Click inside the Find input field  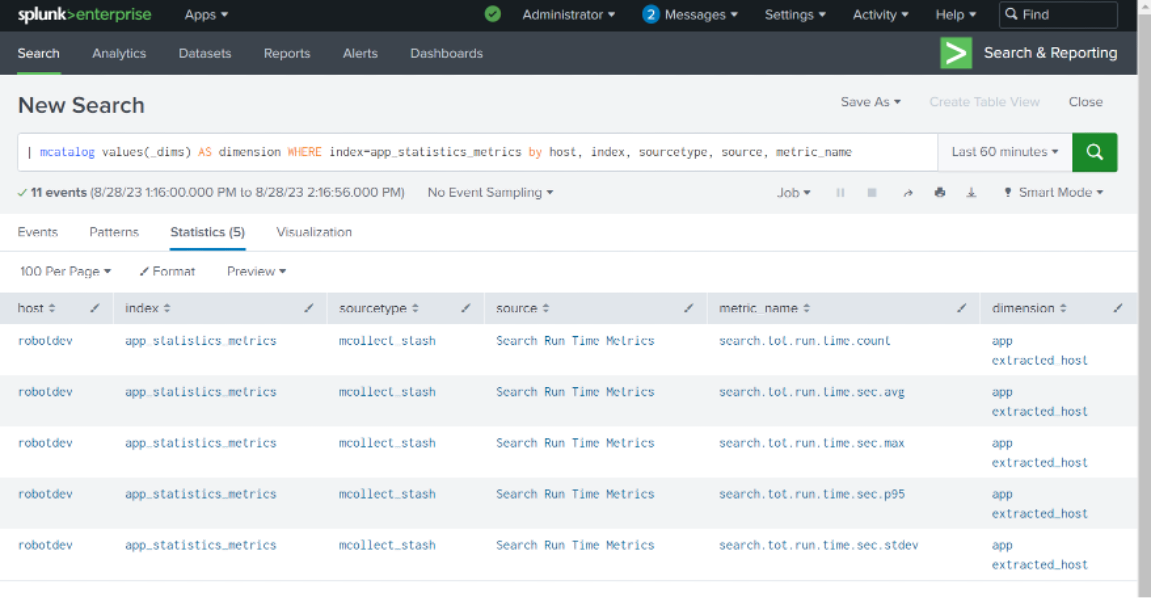coord(1058,15)
